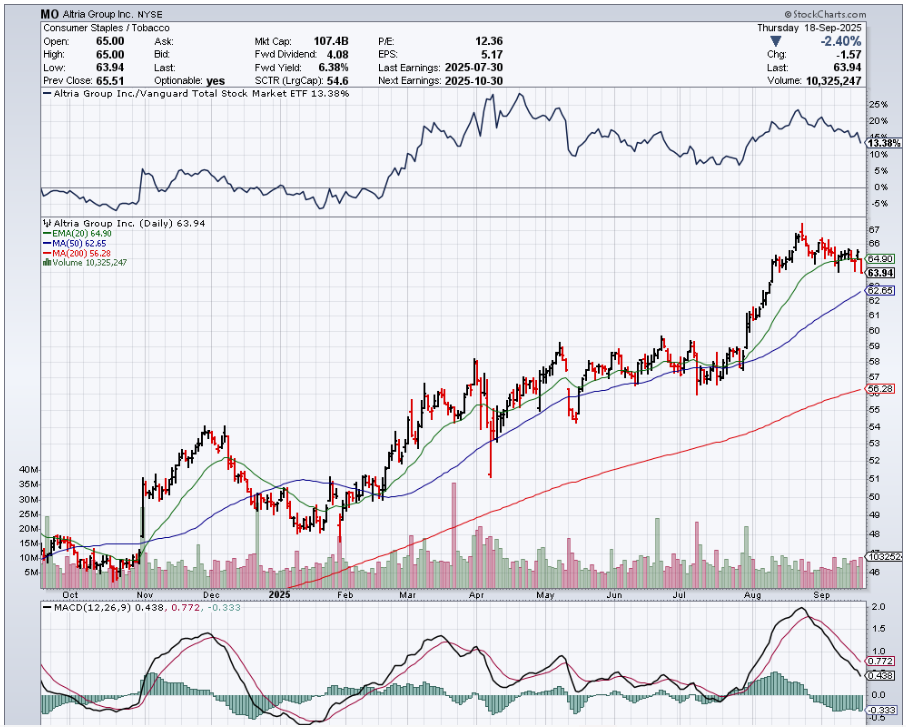Click the Sep label on the time axis
This screenshot has width=906, height=727.
point(822,595)
